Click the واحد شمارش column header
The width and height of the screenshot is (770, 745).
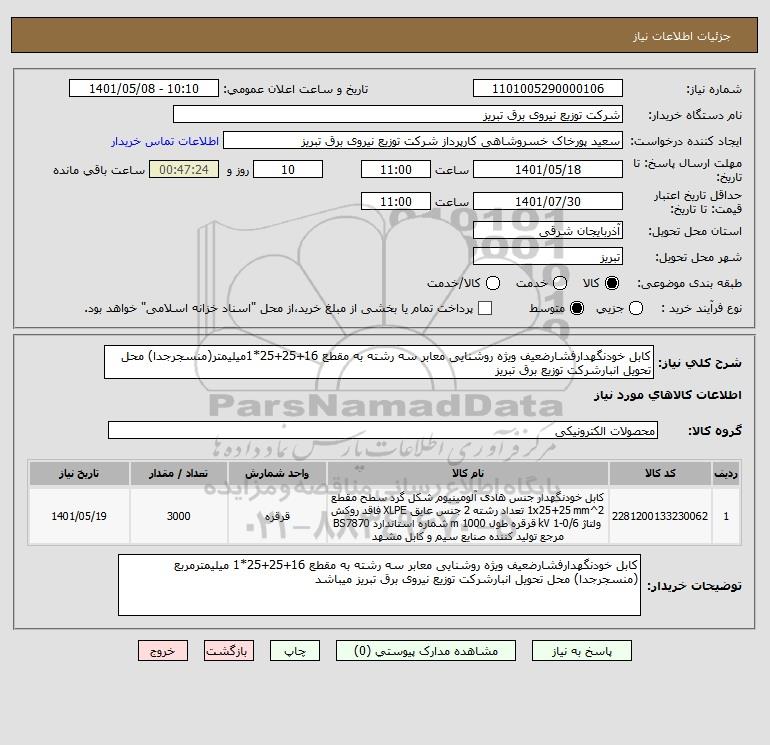click(277, 473)
